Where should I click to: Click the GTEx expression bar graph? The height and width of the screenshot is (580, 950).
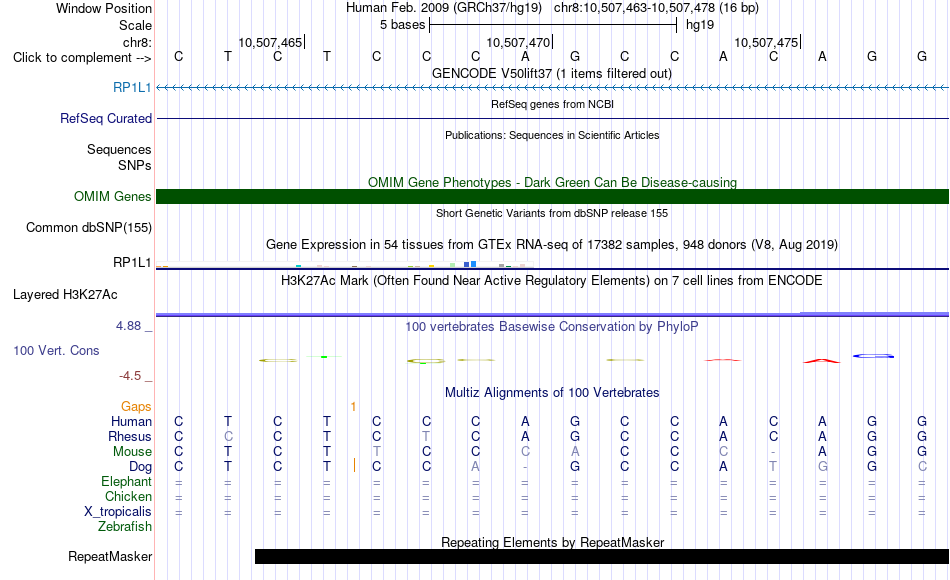click(x=345, y=265)
